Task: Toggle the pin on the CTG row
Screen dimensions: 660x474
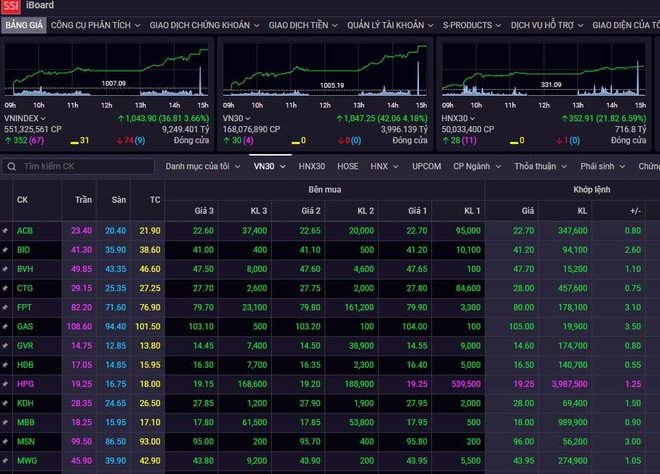Action: pyautogui.click(x=6, y=287)
